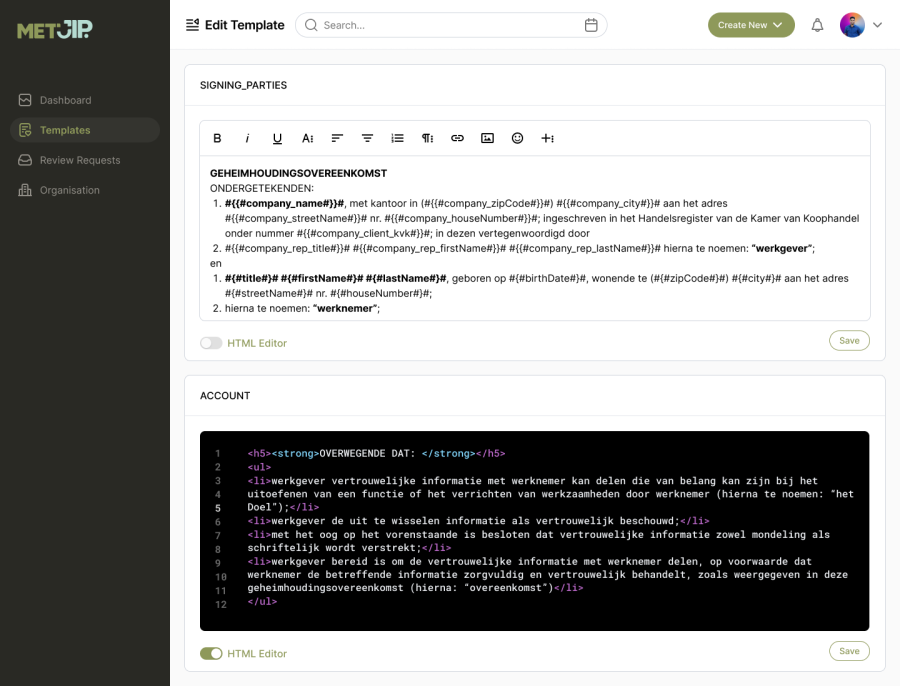This screenshot has width=900, height=686.
Task: Expand the user account chevron menu
Action: 878,25
